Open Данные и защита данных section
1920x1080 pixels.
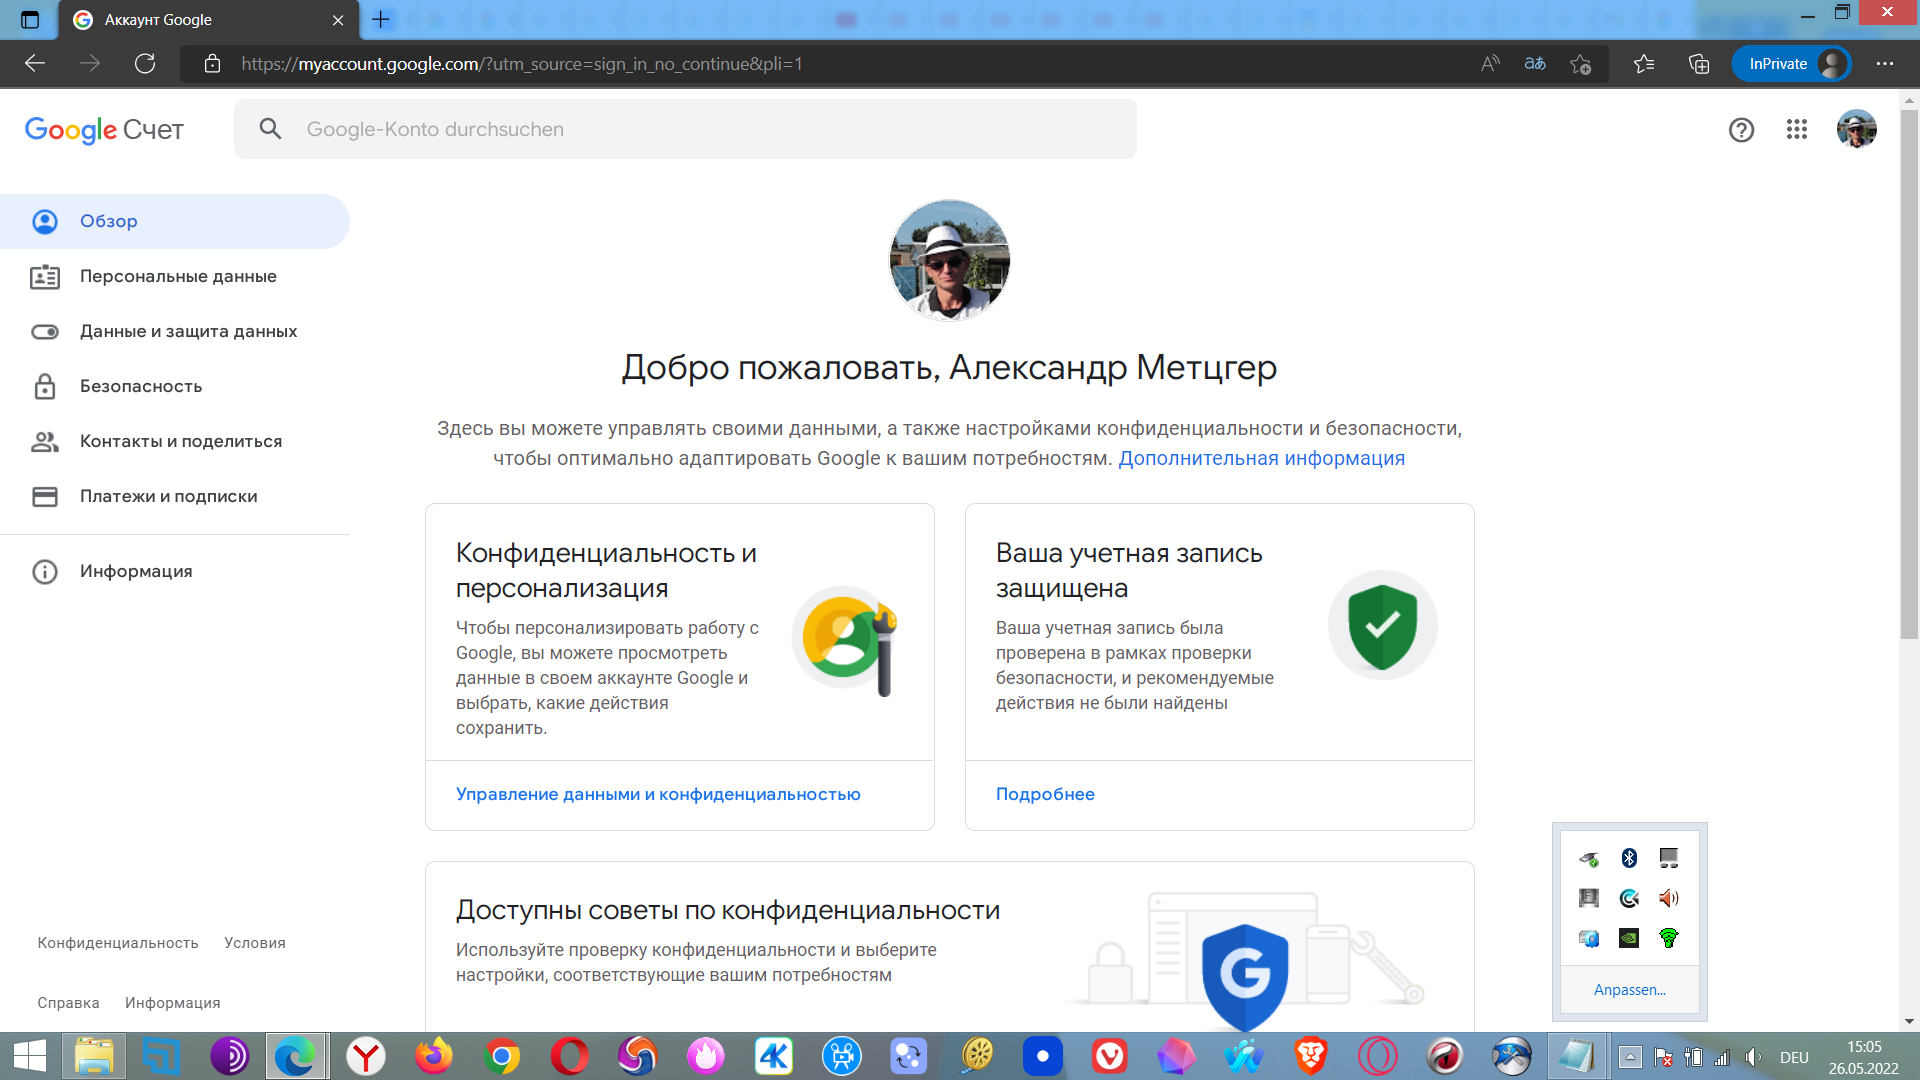[175, 331]
